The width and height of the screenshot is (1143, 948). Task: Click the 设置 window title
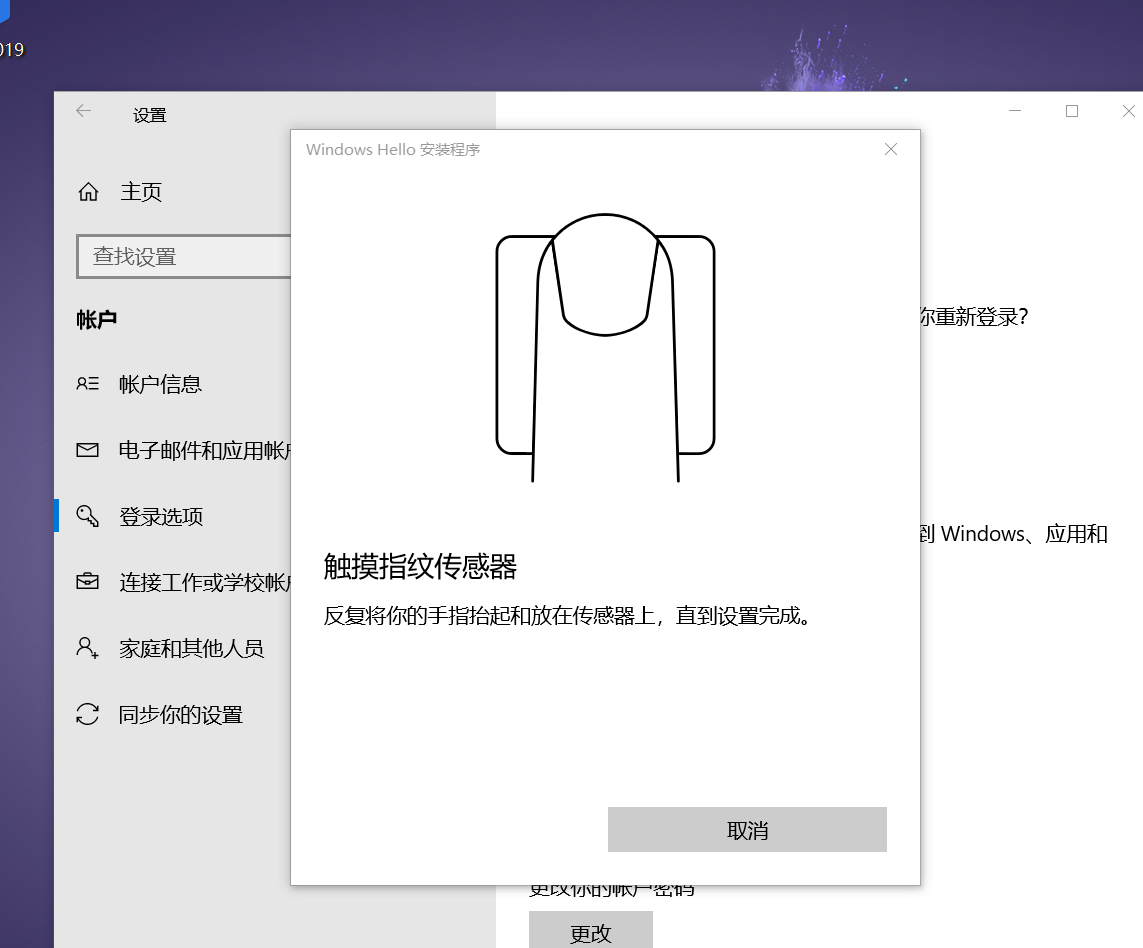pyautogui.click(x=149, y=115)
